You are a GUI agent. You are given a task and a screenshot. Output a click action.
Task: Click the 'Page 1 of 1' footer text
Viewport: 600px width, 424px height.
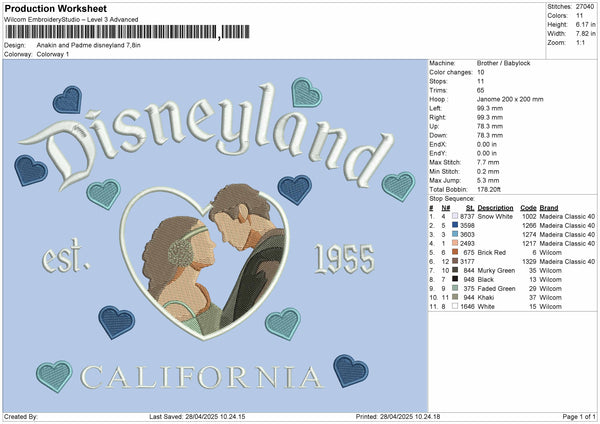(x=579, y=417)
